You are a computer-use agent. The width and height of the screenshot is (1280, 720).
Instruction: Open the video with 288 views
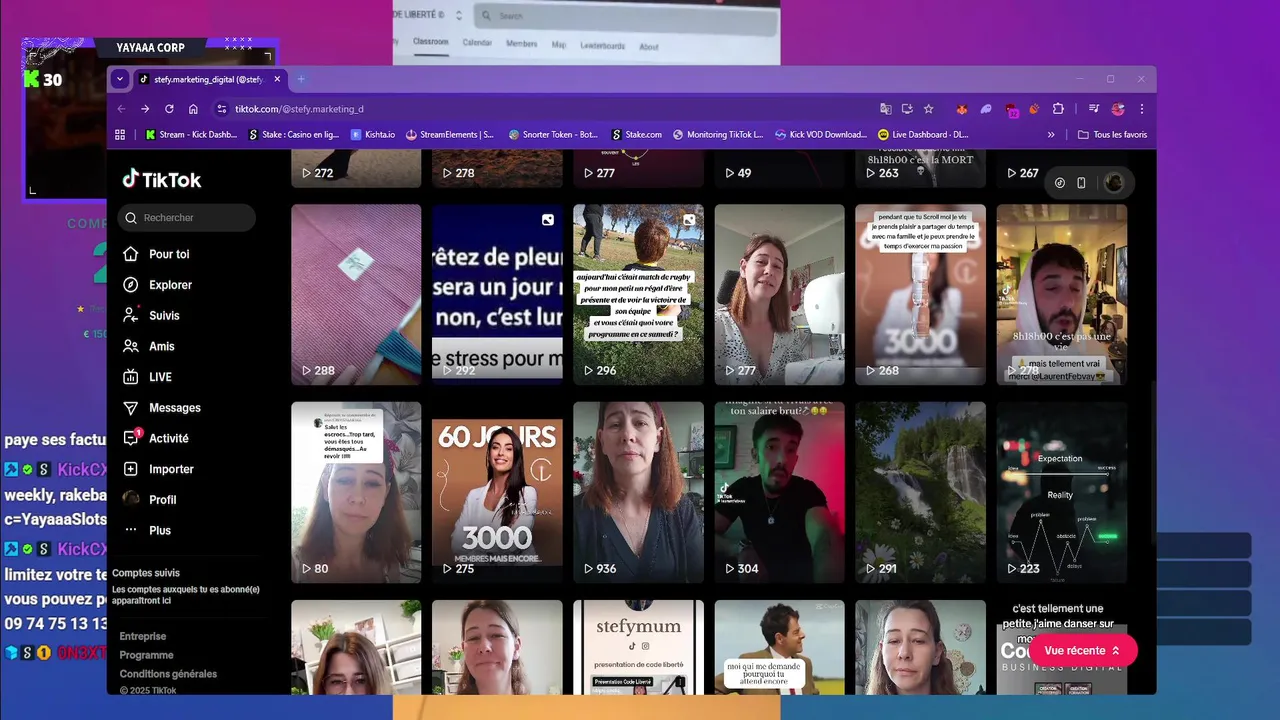pyautogui.click(x=356, y=294)
